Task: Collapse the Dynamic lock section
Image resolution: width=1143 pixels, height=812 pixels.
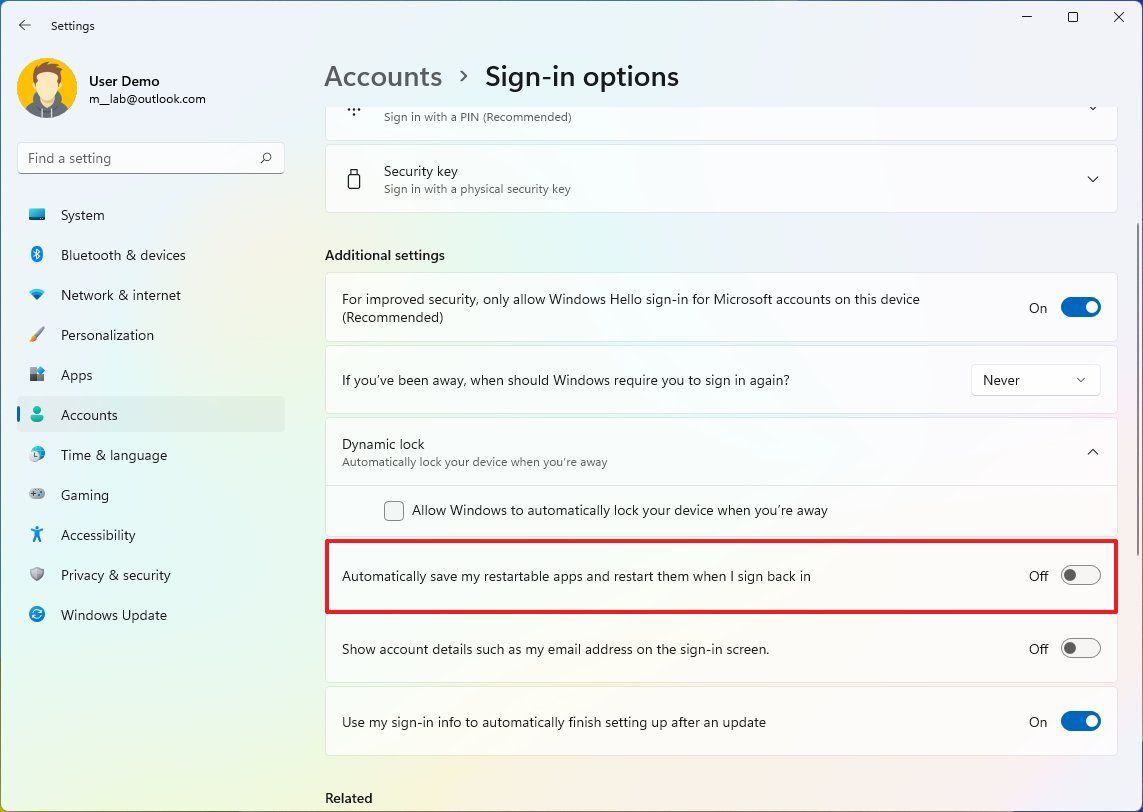Action: [1093, 451]
